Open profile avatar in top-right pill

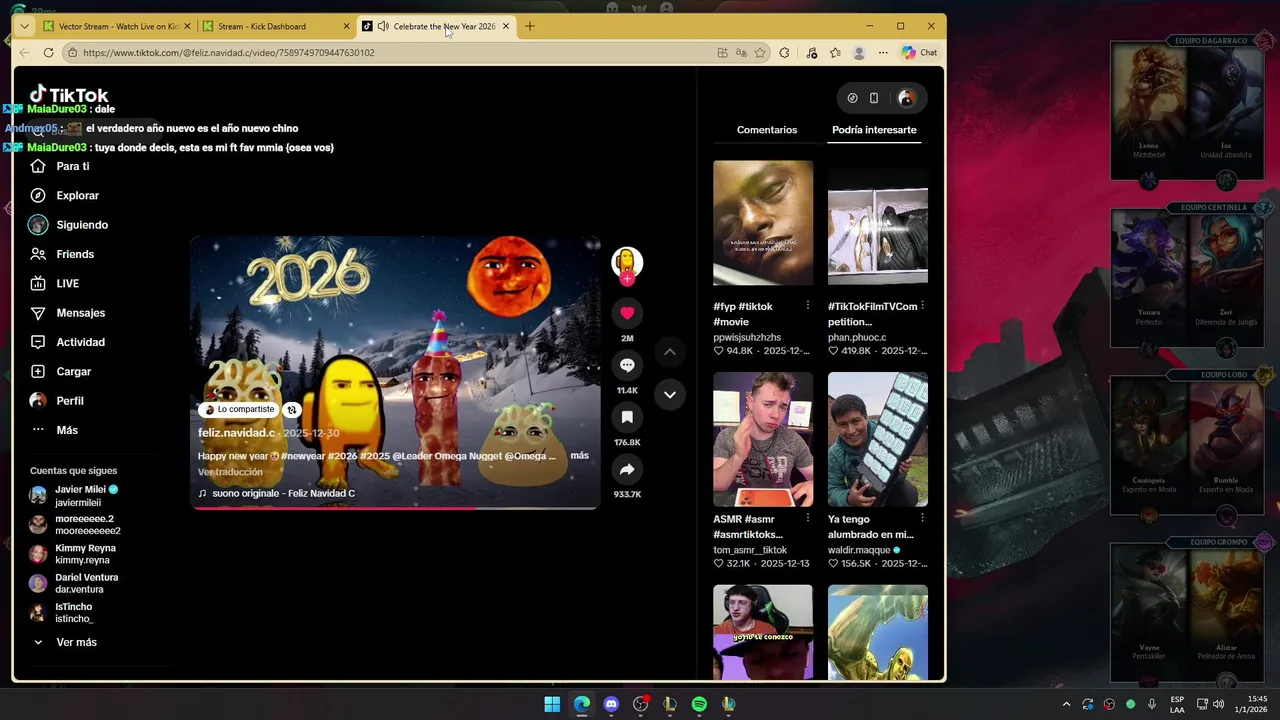(x=906, y=98)
